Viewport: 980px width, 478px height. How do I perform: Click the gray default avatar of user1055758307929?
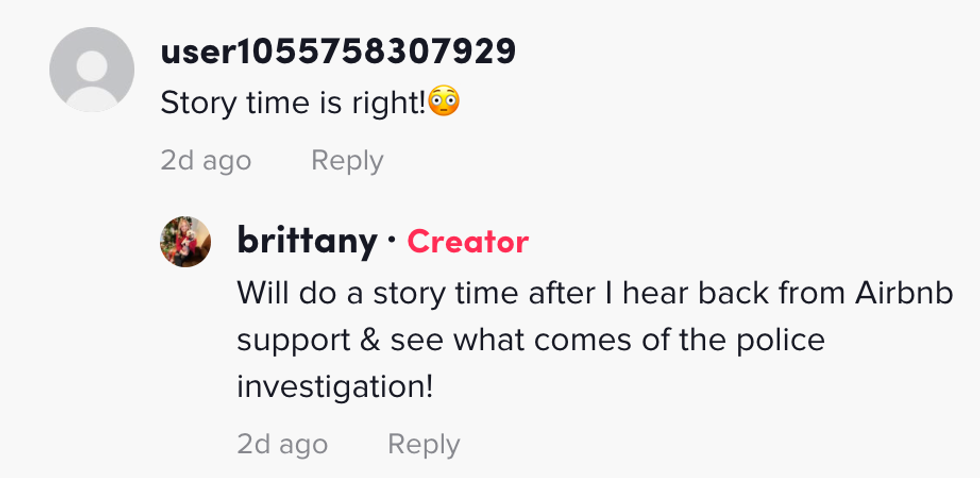pos(92,70)
